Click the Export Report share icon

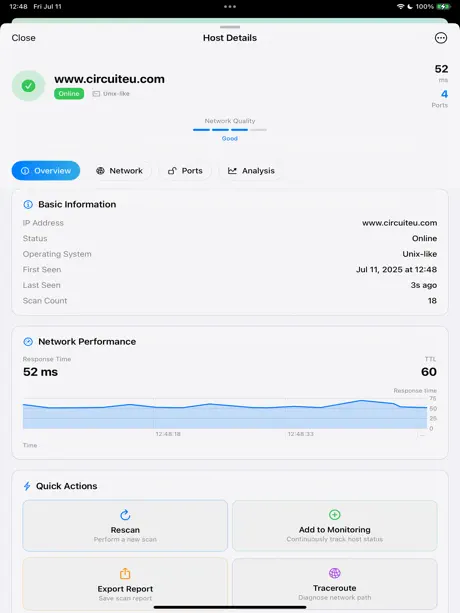125,574
